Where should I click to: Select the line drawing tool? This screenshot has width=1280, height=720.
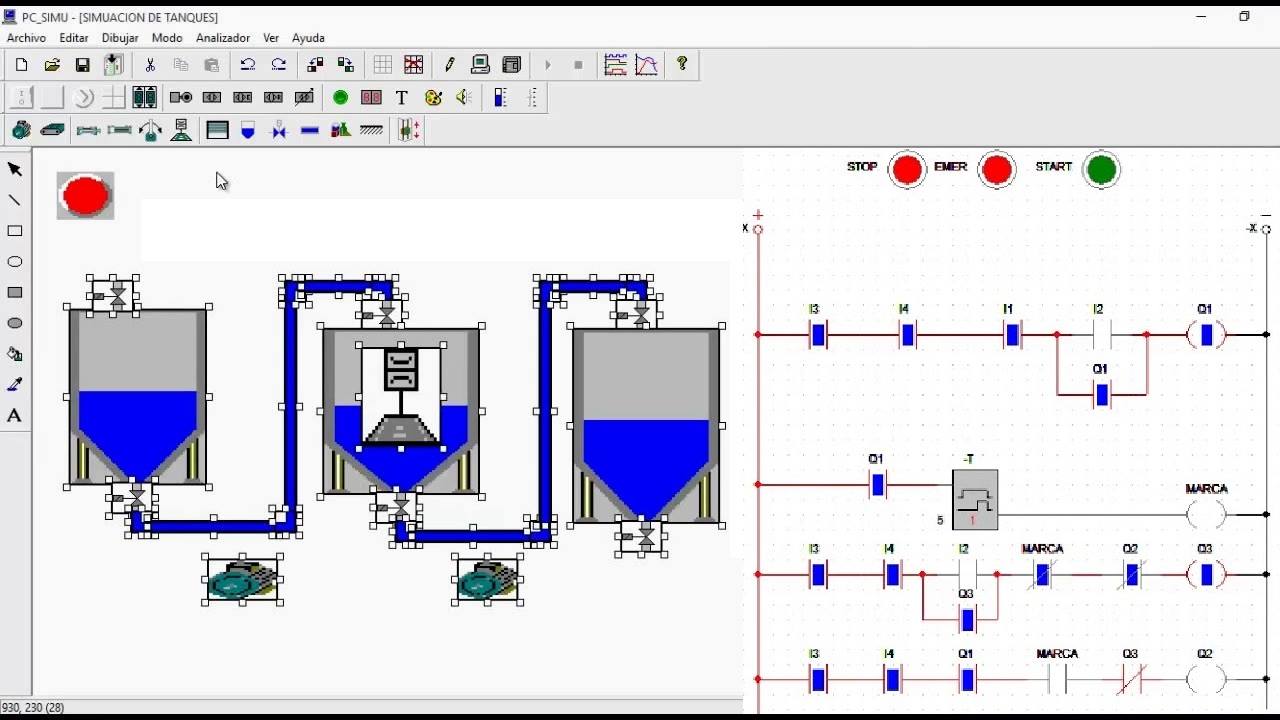pyautogui.click(x=15, y=200)
